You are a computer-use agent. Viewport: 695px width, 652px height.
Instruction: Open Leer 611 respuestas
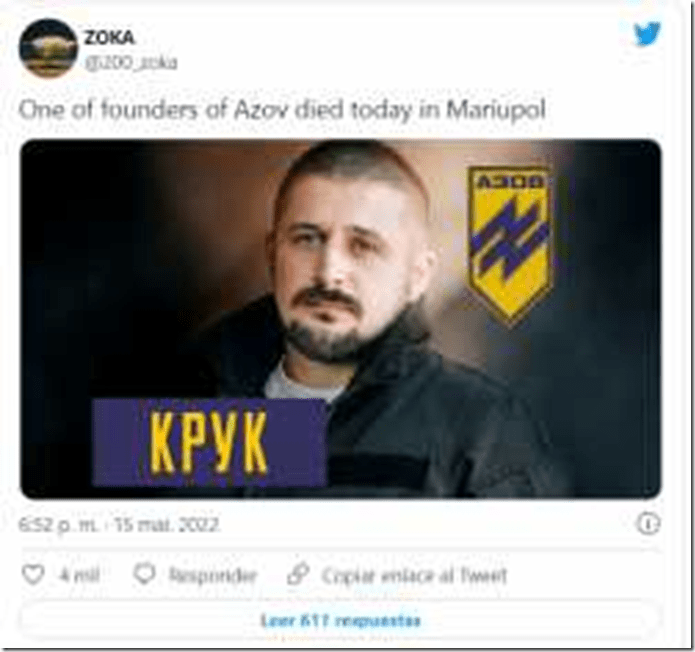click(340, 621)
